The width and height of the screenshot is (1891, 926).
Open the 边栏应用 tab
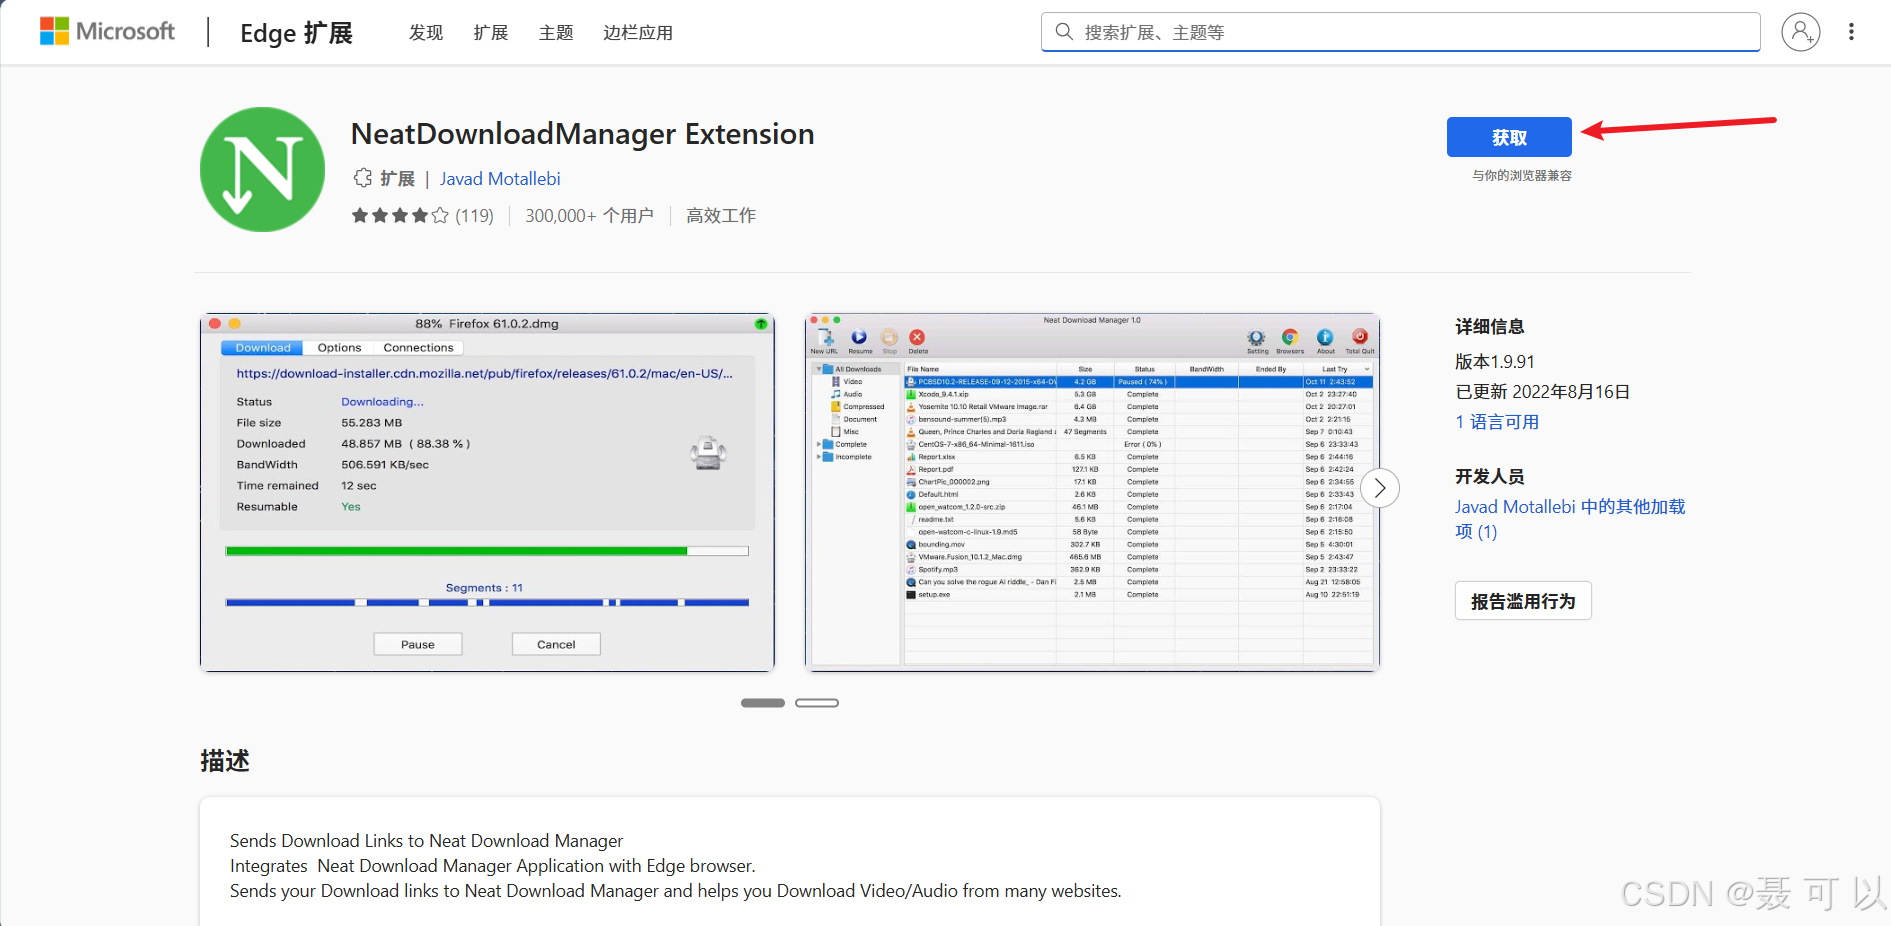(638, 33)
